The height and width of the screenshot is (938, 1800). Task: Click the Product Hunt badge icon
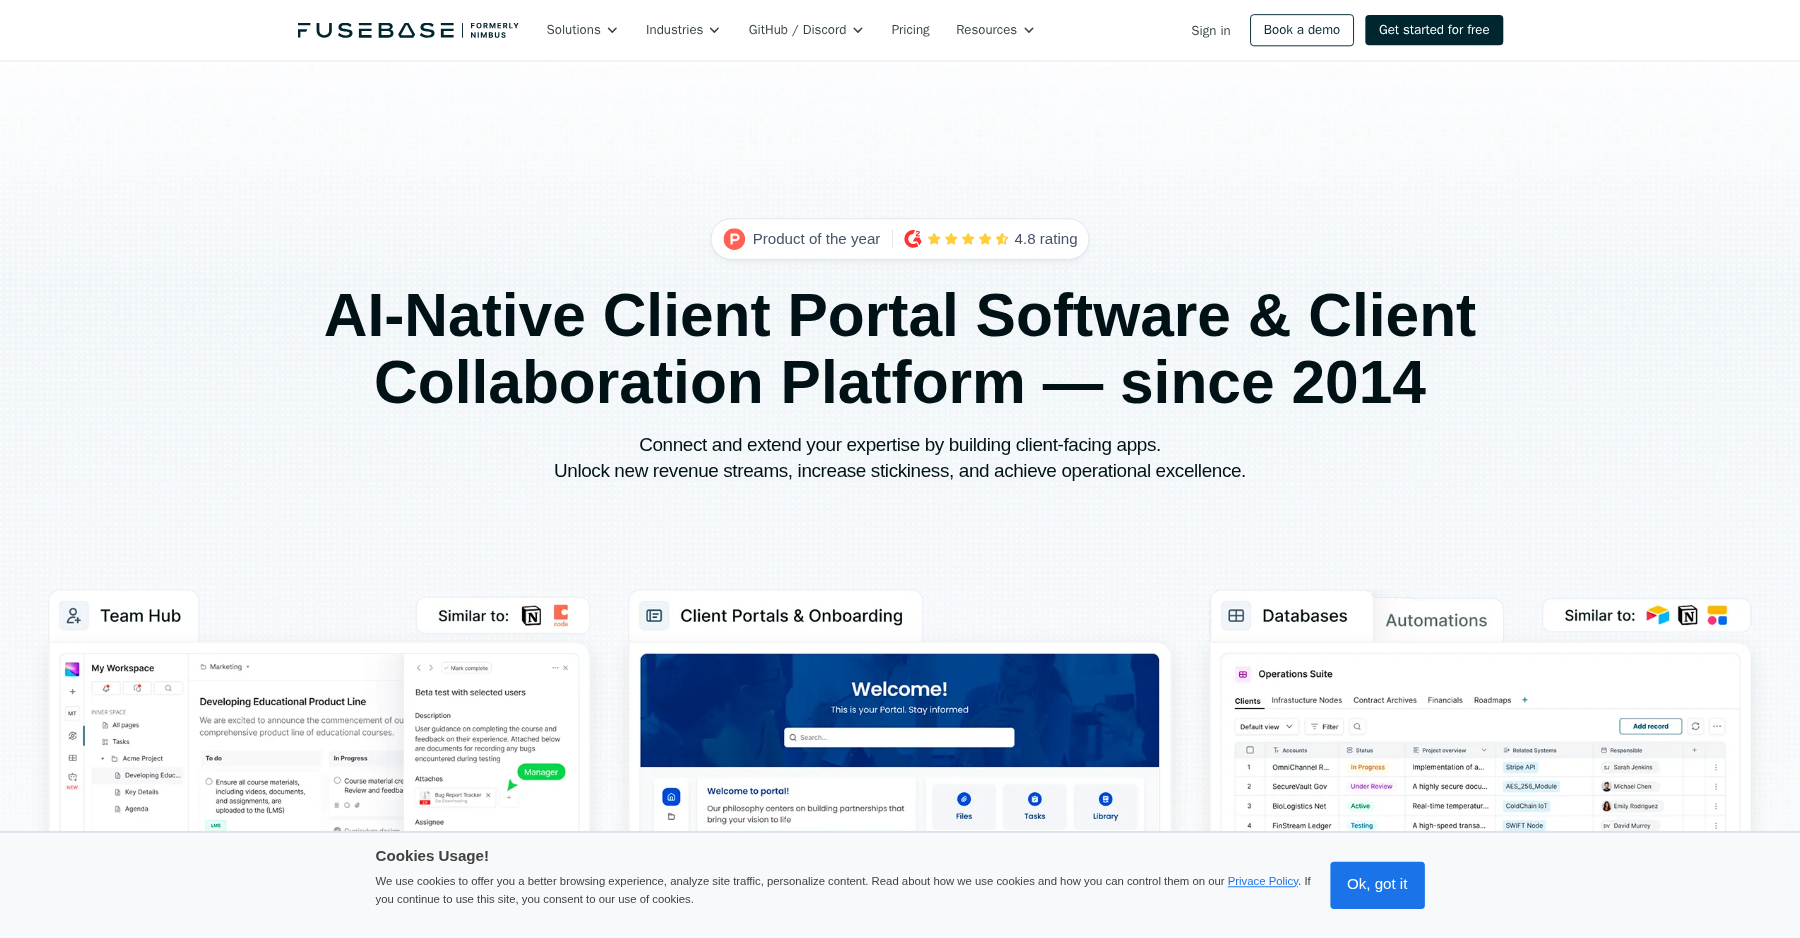point(734,239)
